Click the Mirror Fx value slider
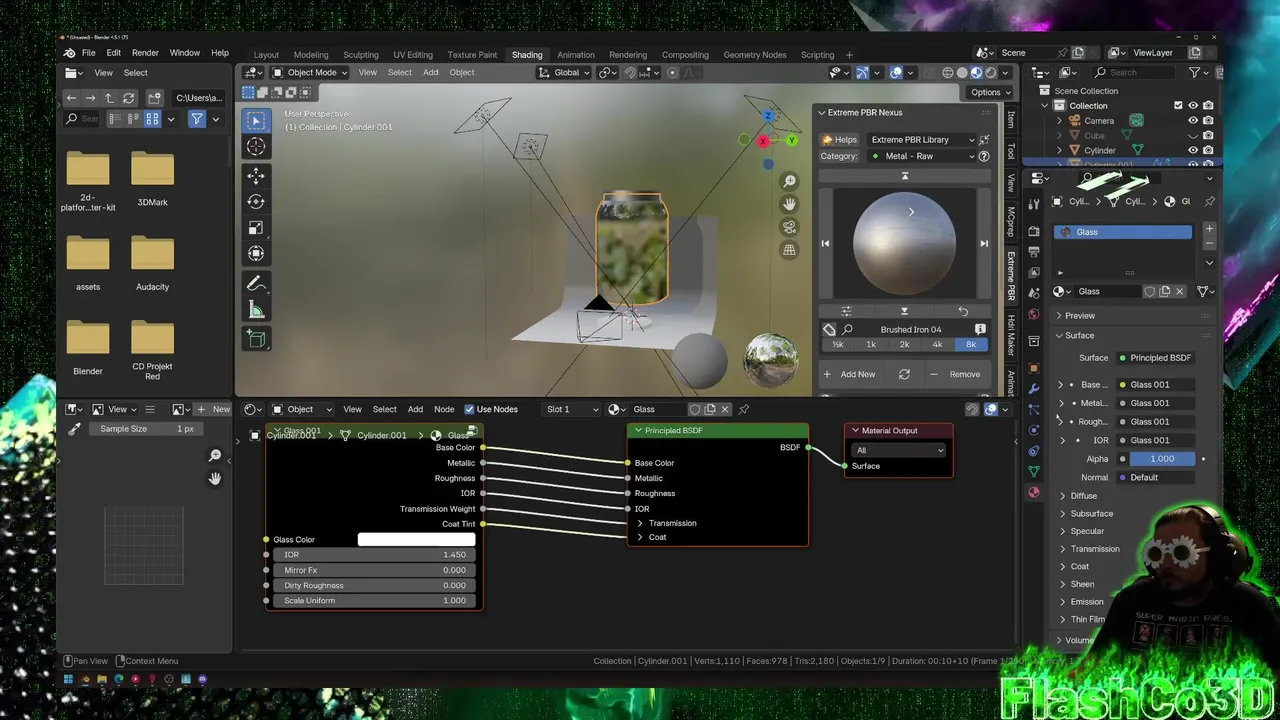The height and width of the screenshot is (720, 1280). [374, 570]
